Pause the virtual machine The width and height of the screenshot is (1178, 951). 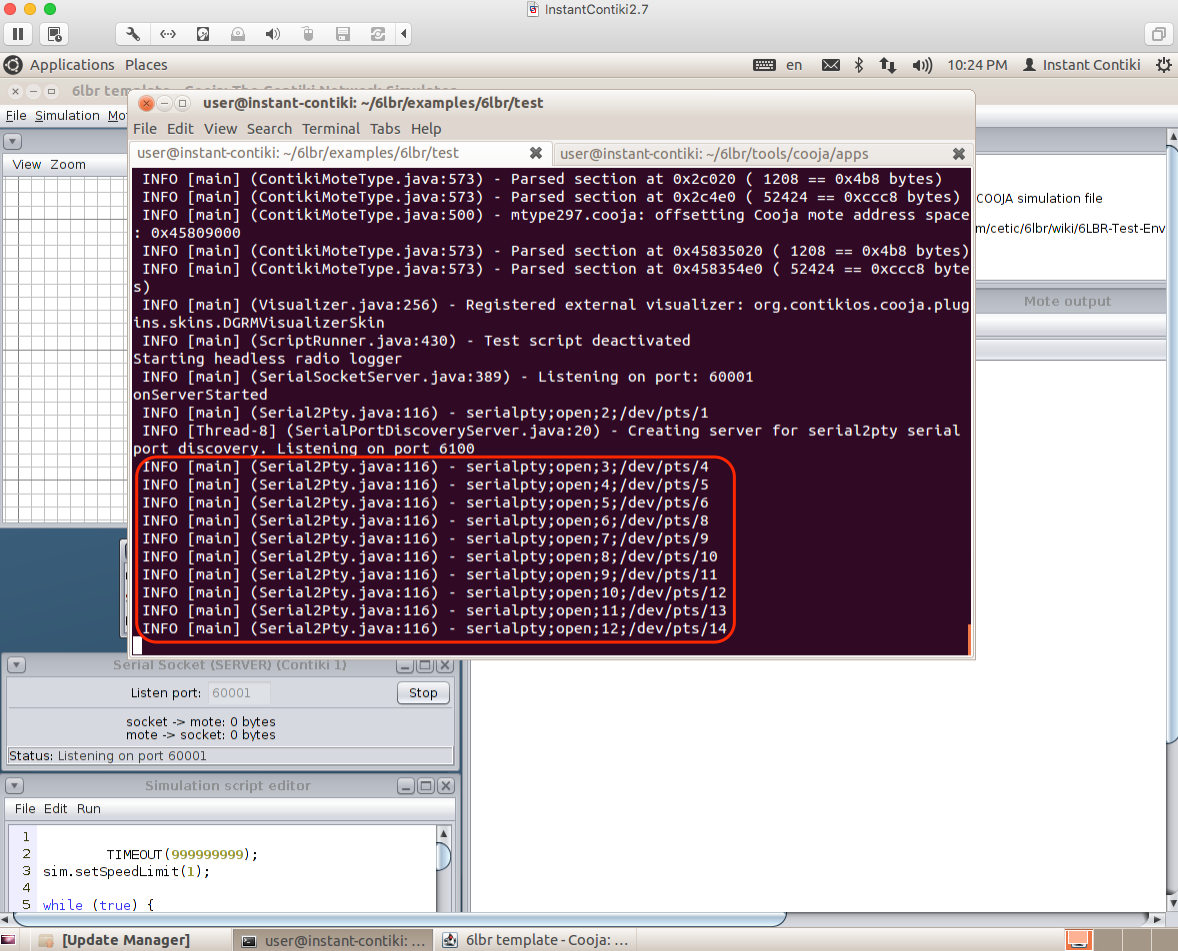(18, 34)
